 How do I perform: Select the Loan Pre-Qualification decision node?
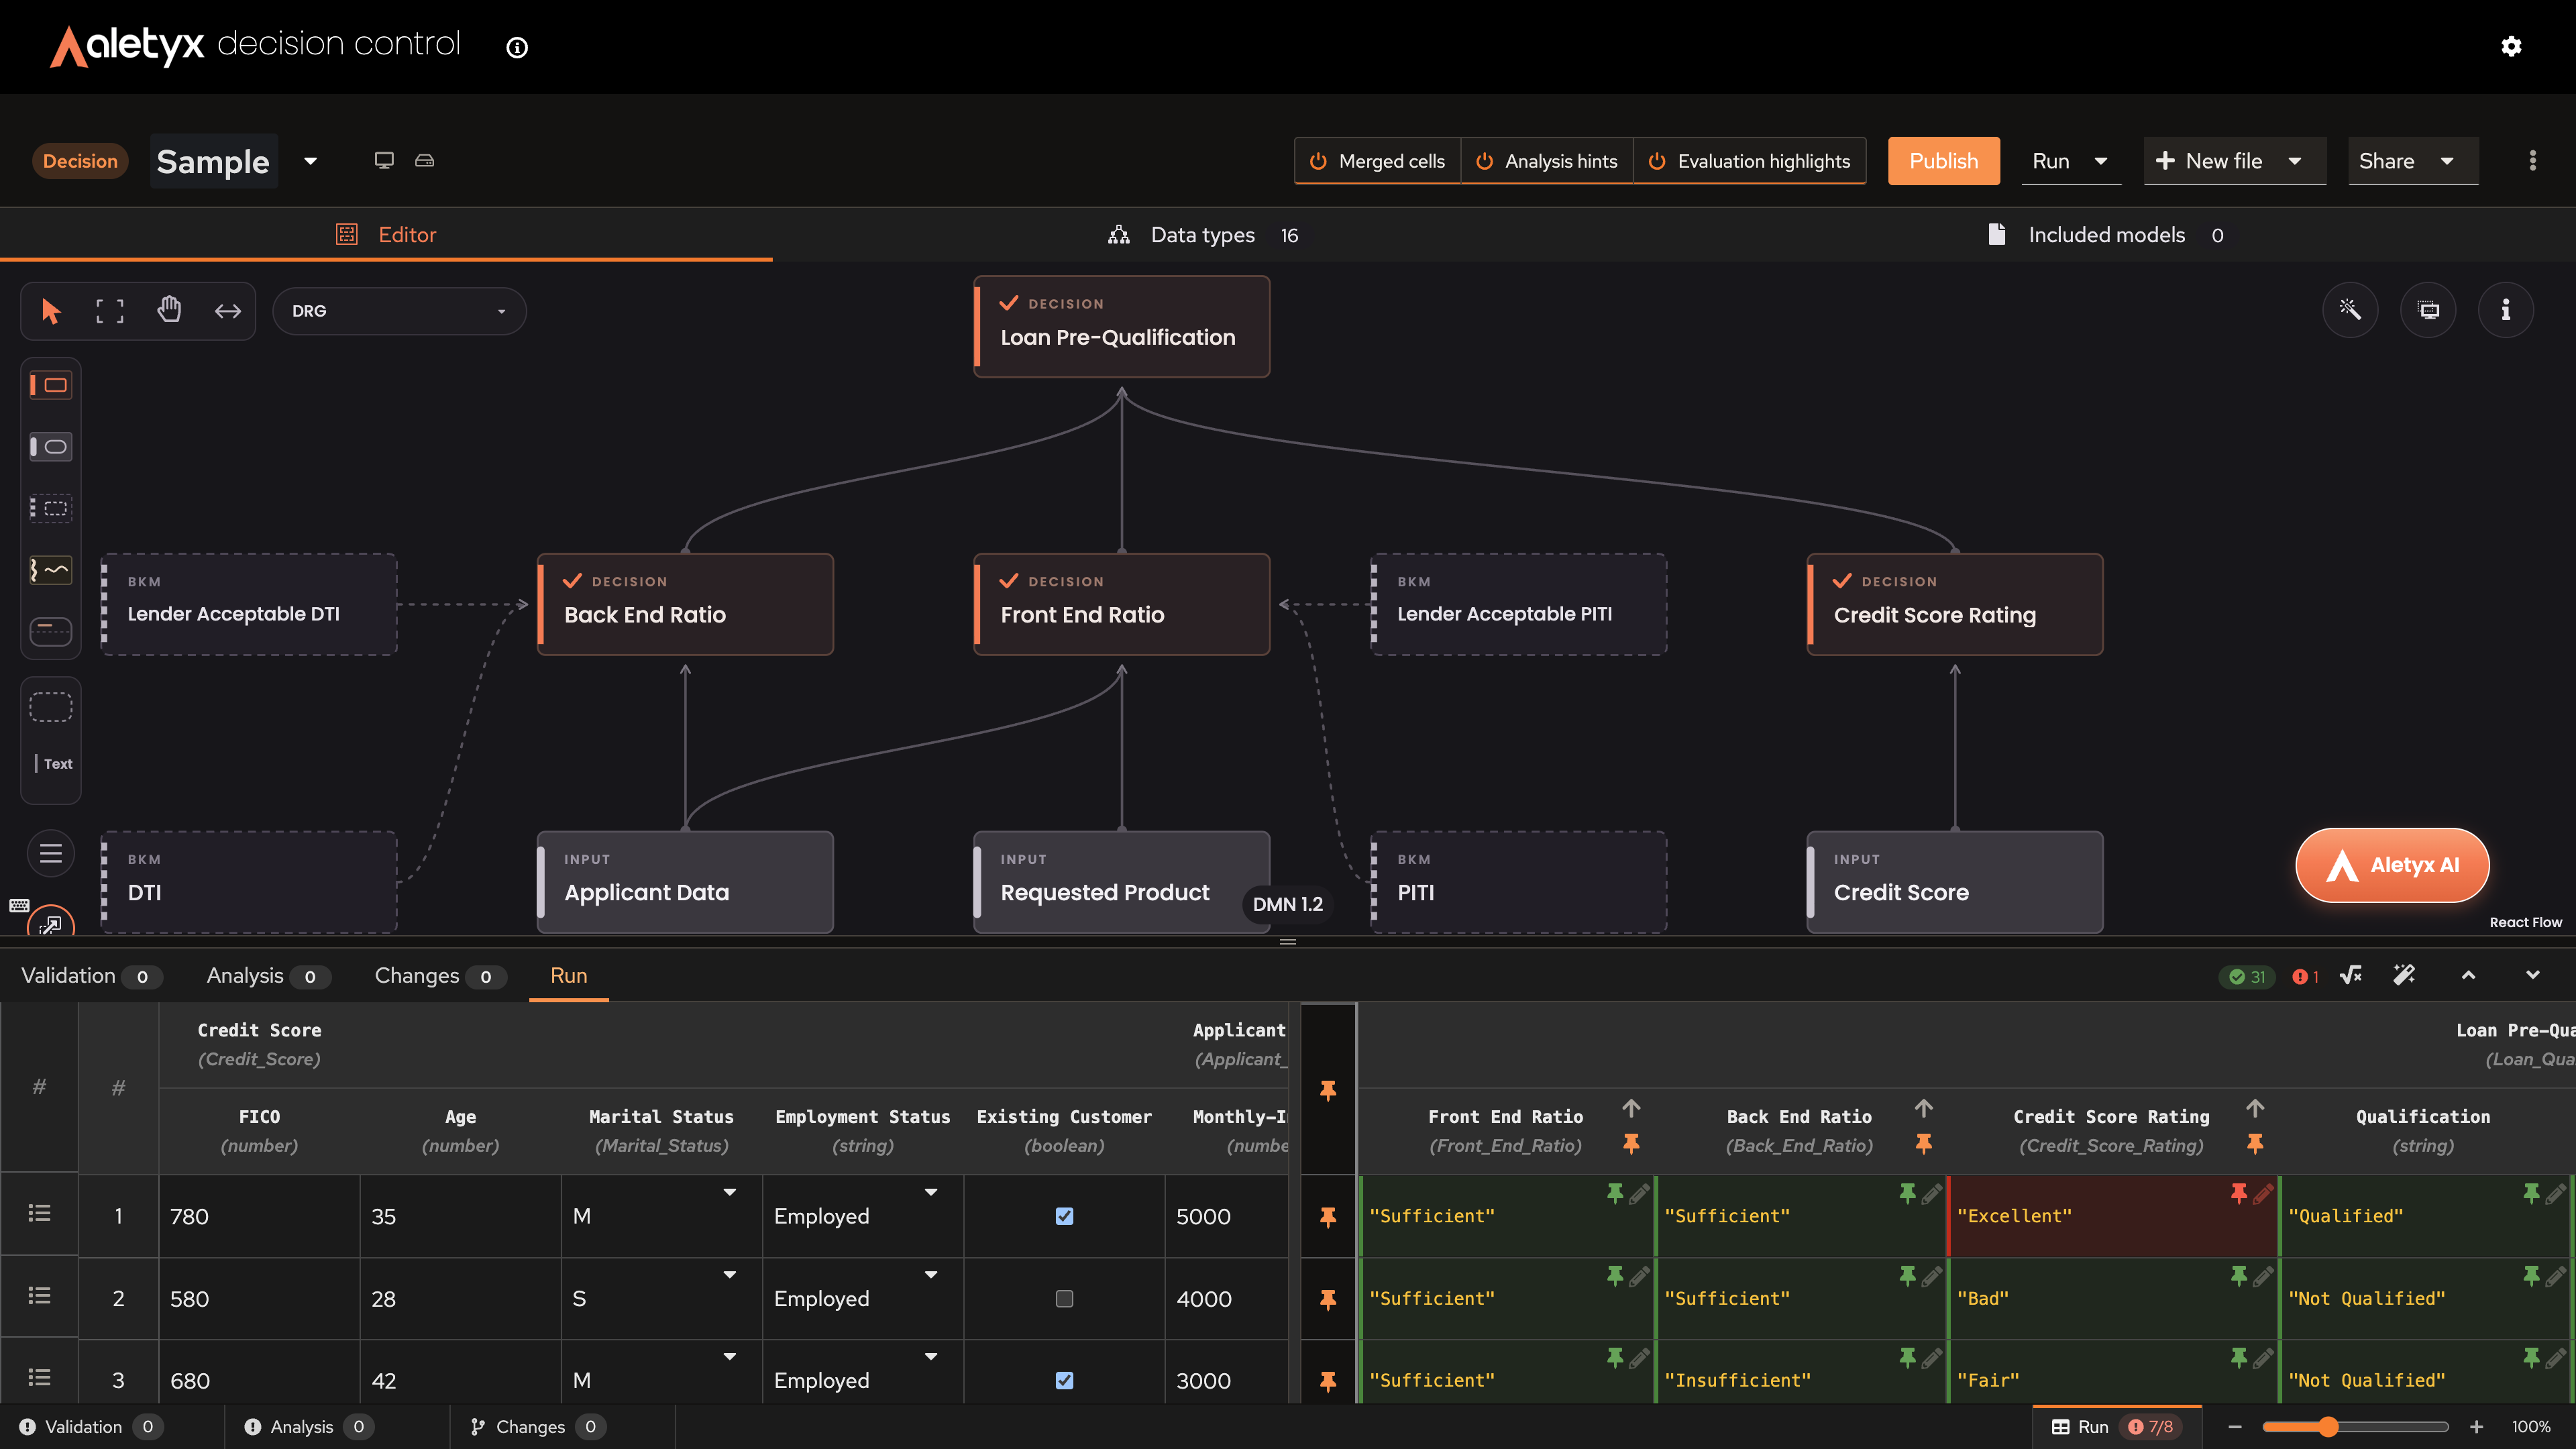pos(1121,327)
